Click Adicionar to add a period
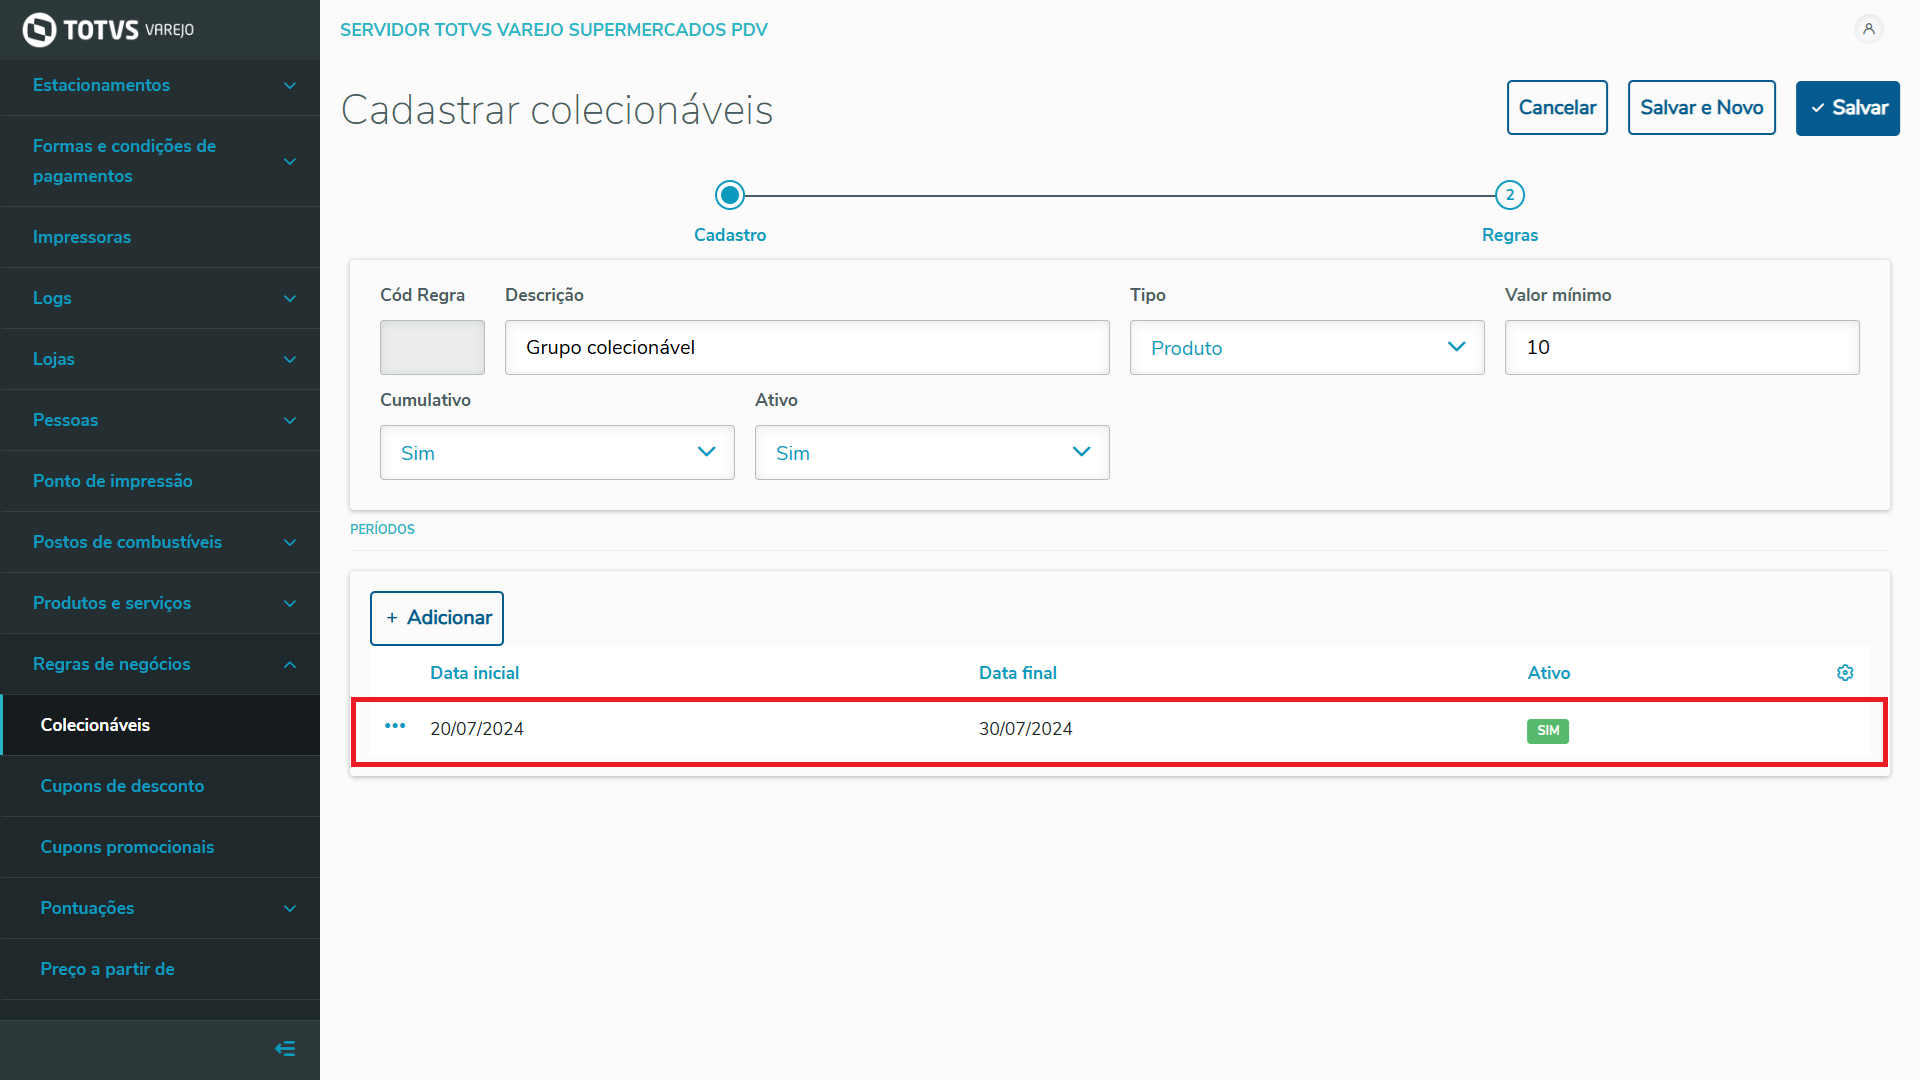 tap(437, 618)
